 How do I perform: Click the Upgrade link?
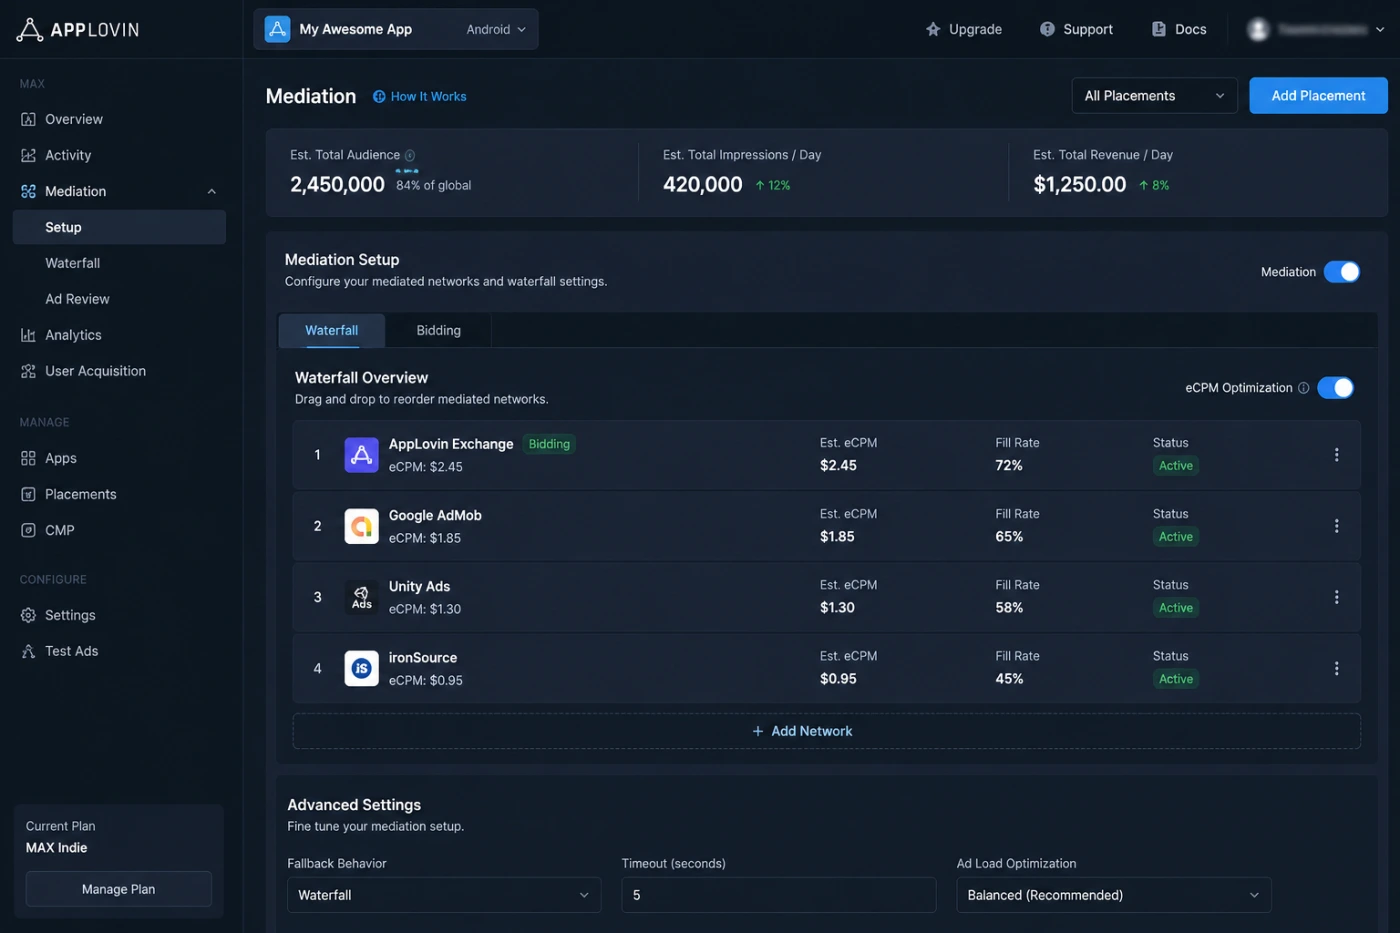pyautogui.click(x=964, y=29)
